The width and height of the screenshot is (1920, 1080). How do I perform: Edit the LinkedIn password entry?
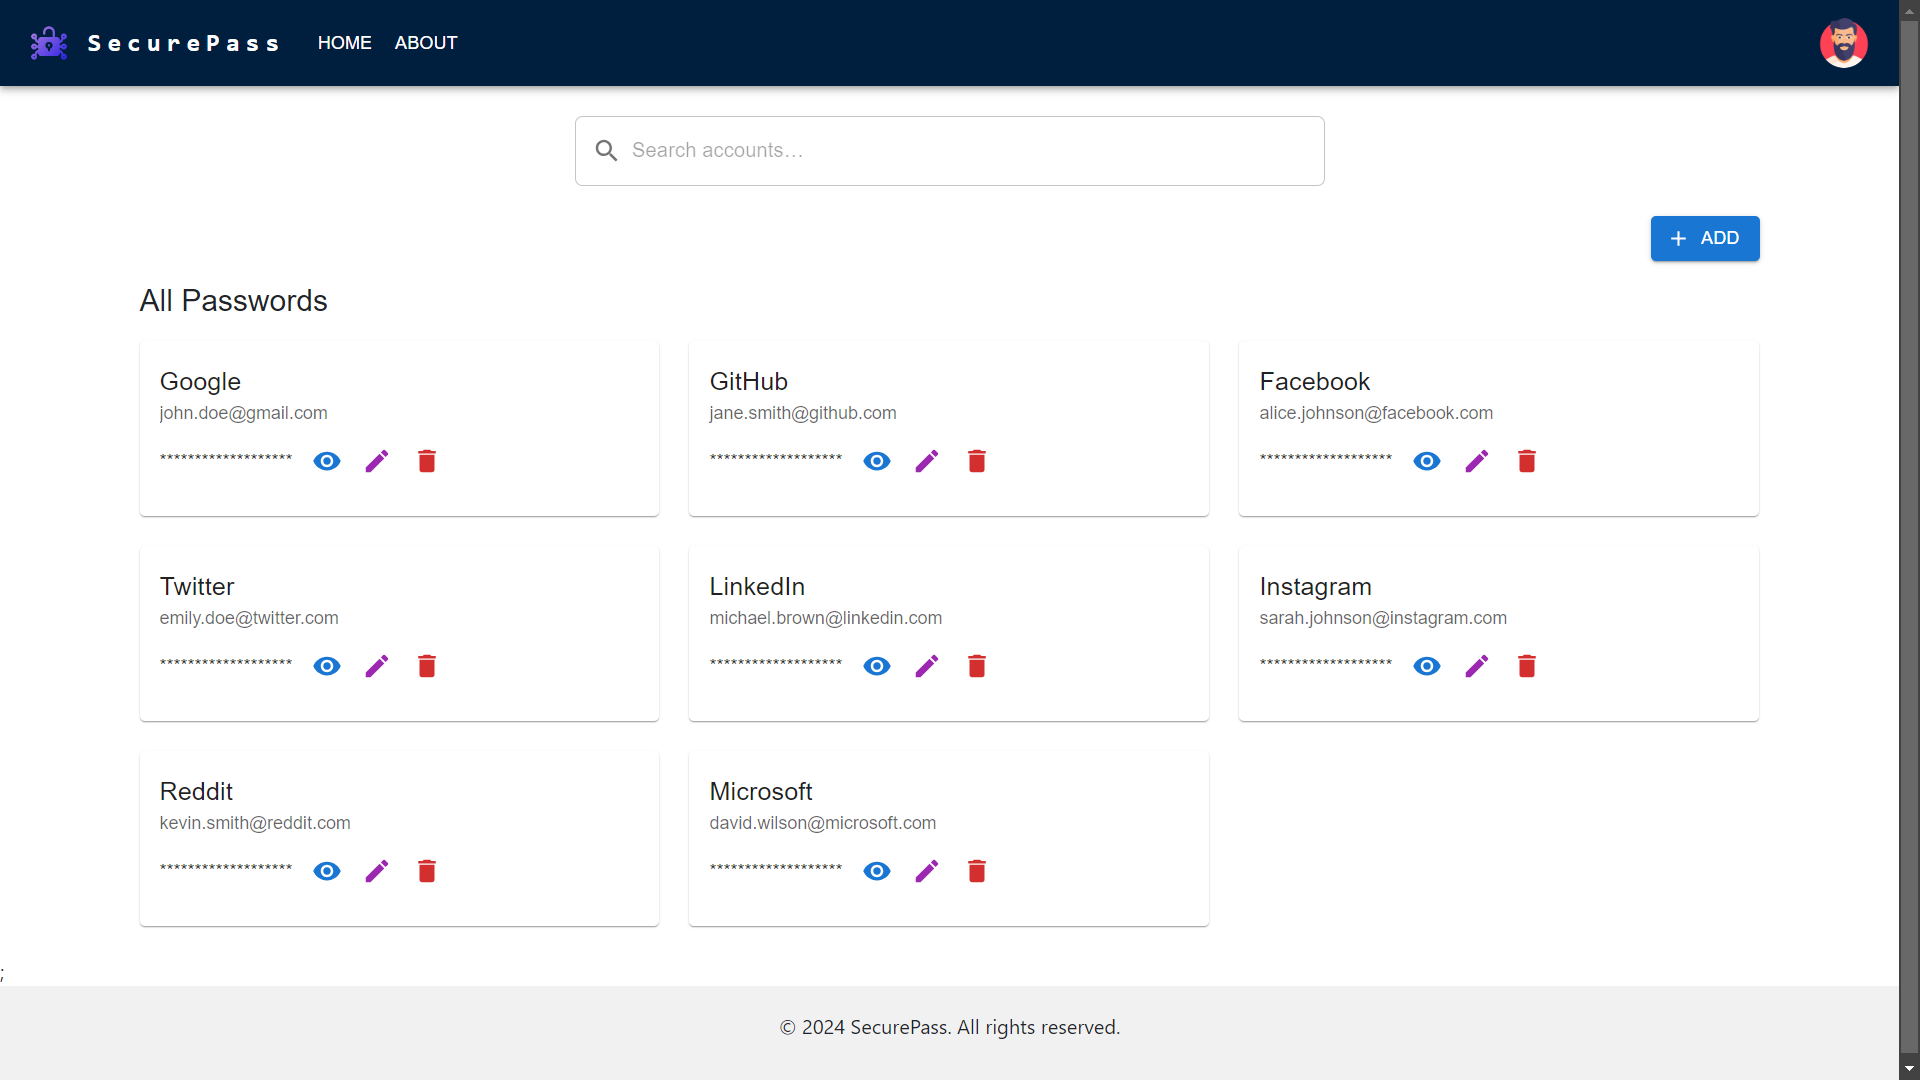coord(927,666)
